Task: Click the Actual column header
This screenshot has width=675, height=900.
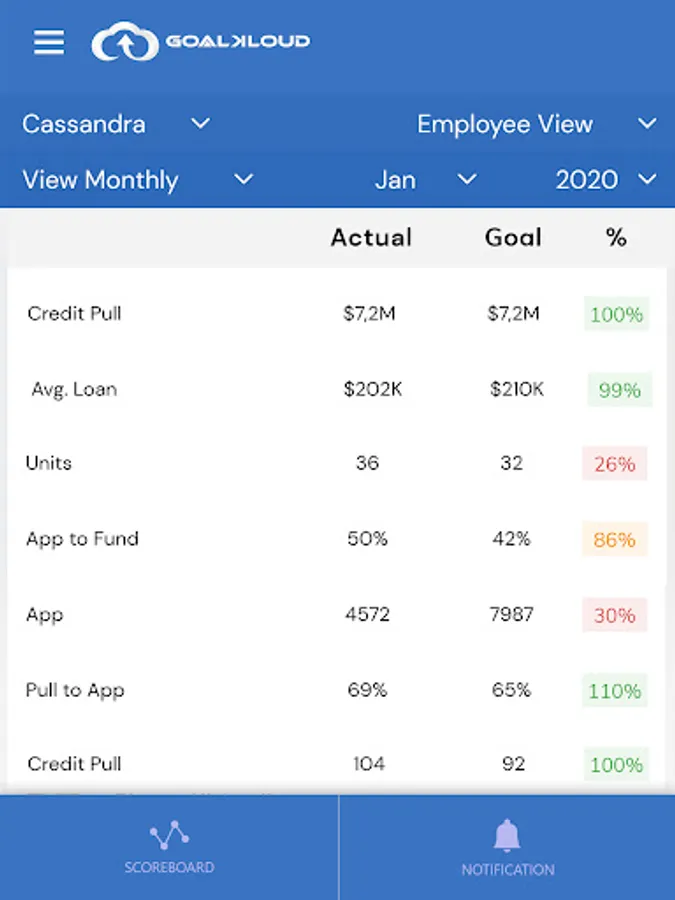Action: click(371, 237)
